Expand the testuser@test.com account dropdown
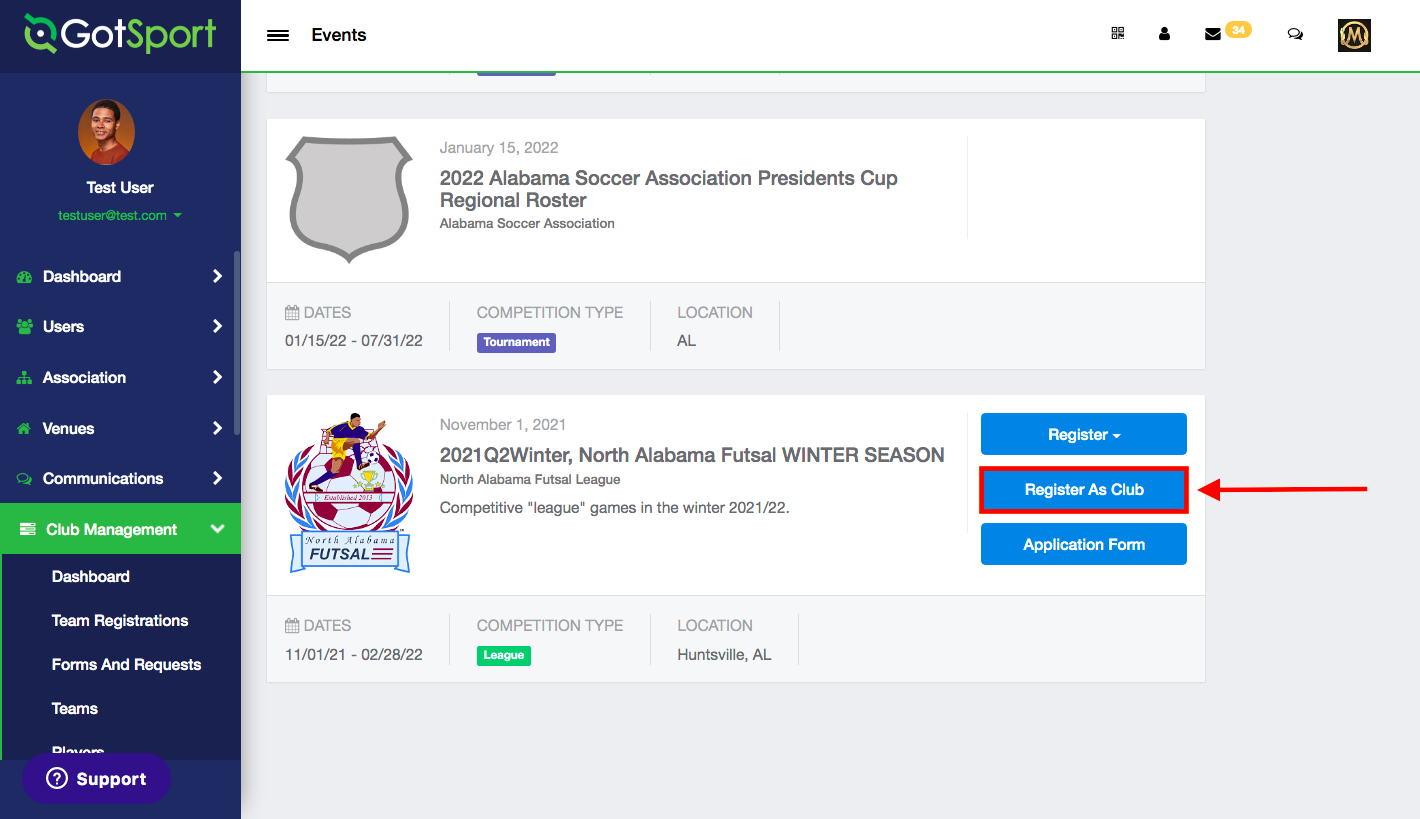 pos(120,215)
